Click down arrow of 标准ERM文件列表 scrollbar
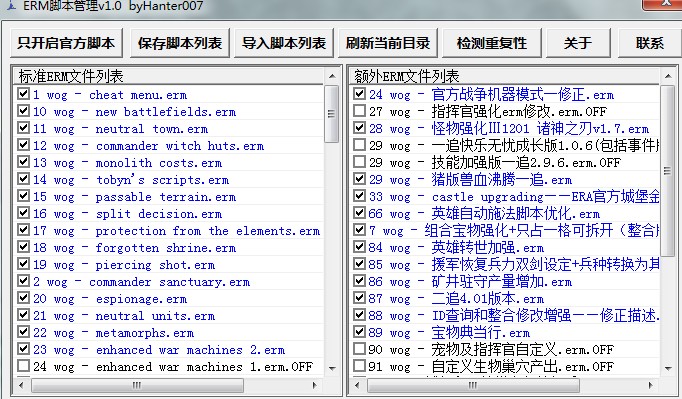682x399 pixels. (332, 369)
